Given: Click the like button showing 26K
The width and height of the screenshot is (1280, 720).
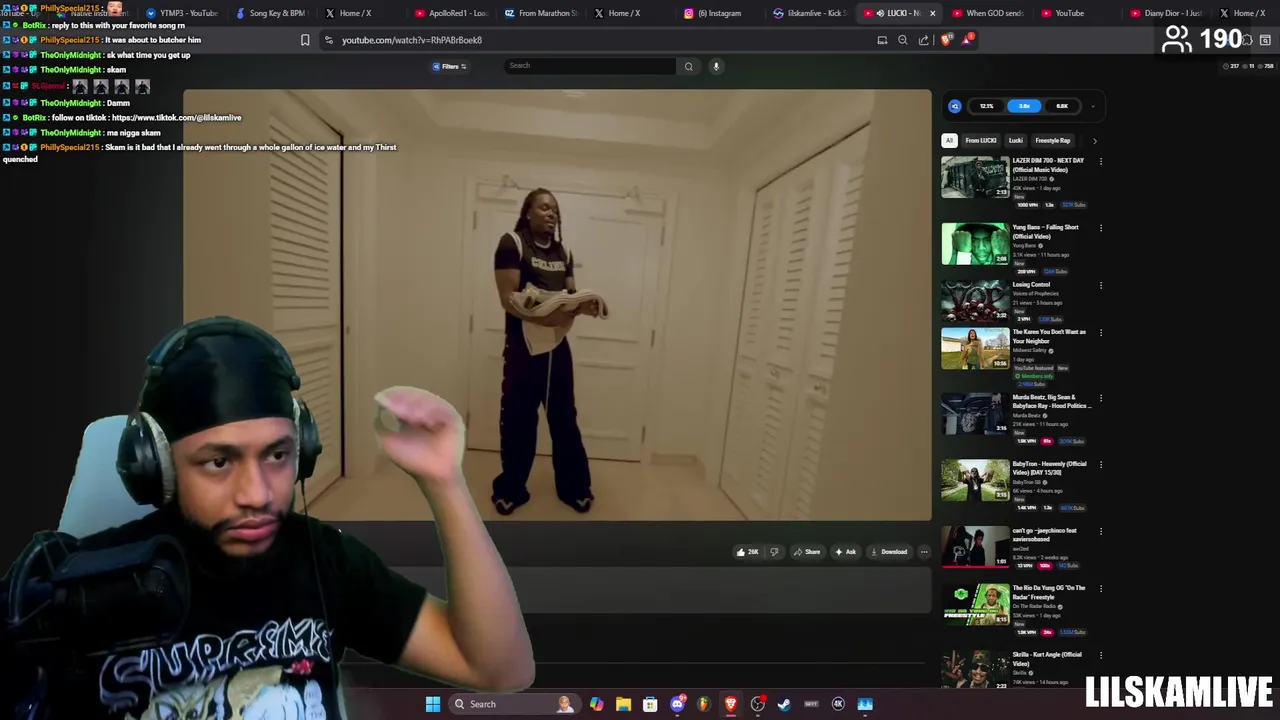Looking at the screenshot, I should (x=748, y=552).
